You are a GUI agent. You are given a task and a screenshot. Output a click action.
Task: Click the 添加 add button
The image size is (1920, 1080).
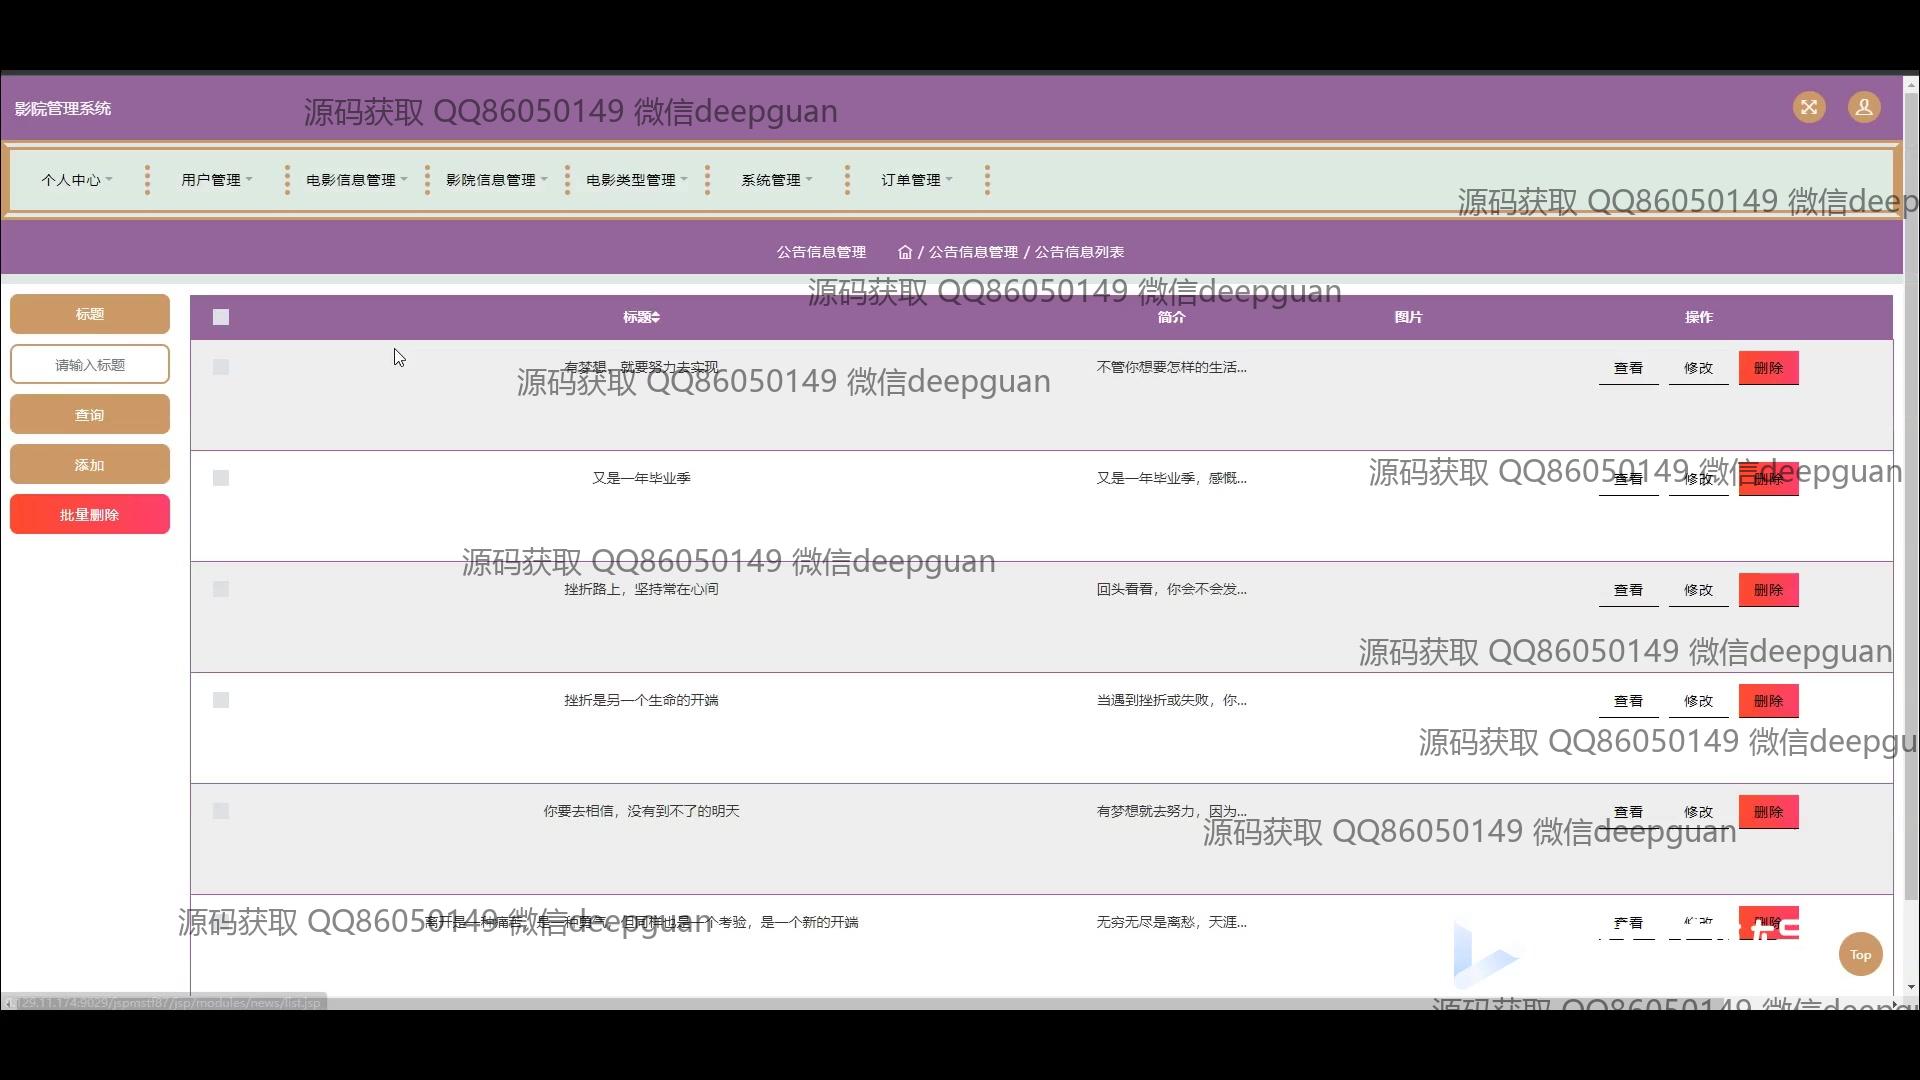tap(90, 464)
